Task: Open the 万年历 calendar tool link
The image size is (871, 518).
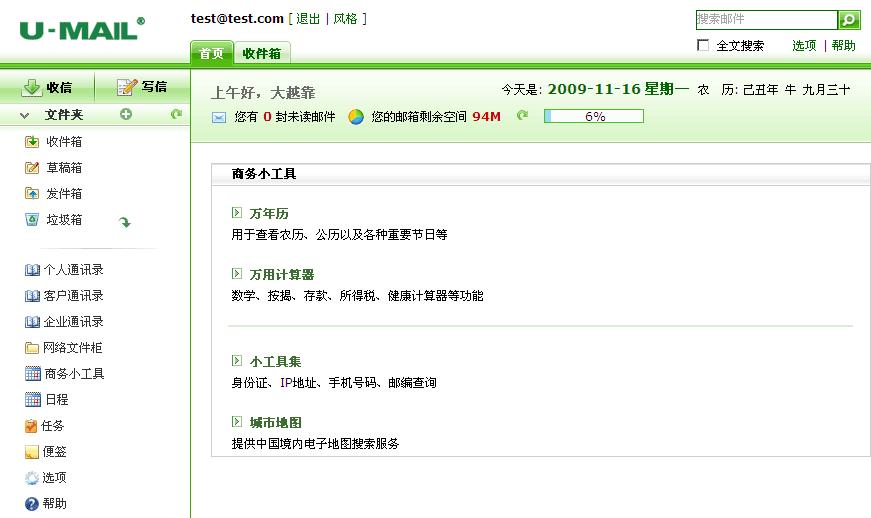Action: 269,214
